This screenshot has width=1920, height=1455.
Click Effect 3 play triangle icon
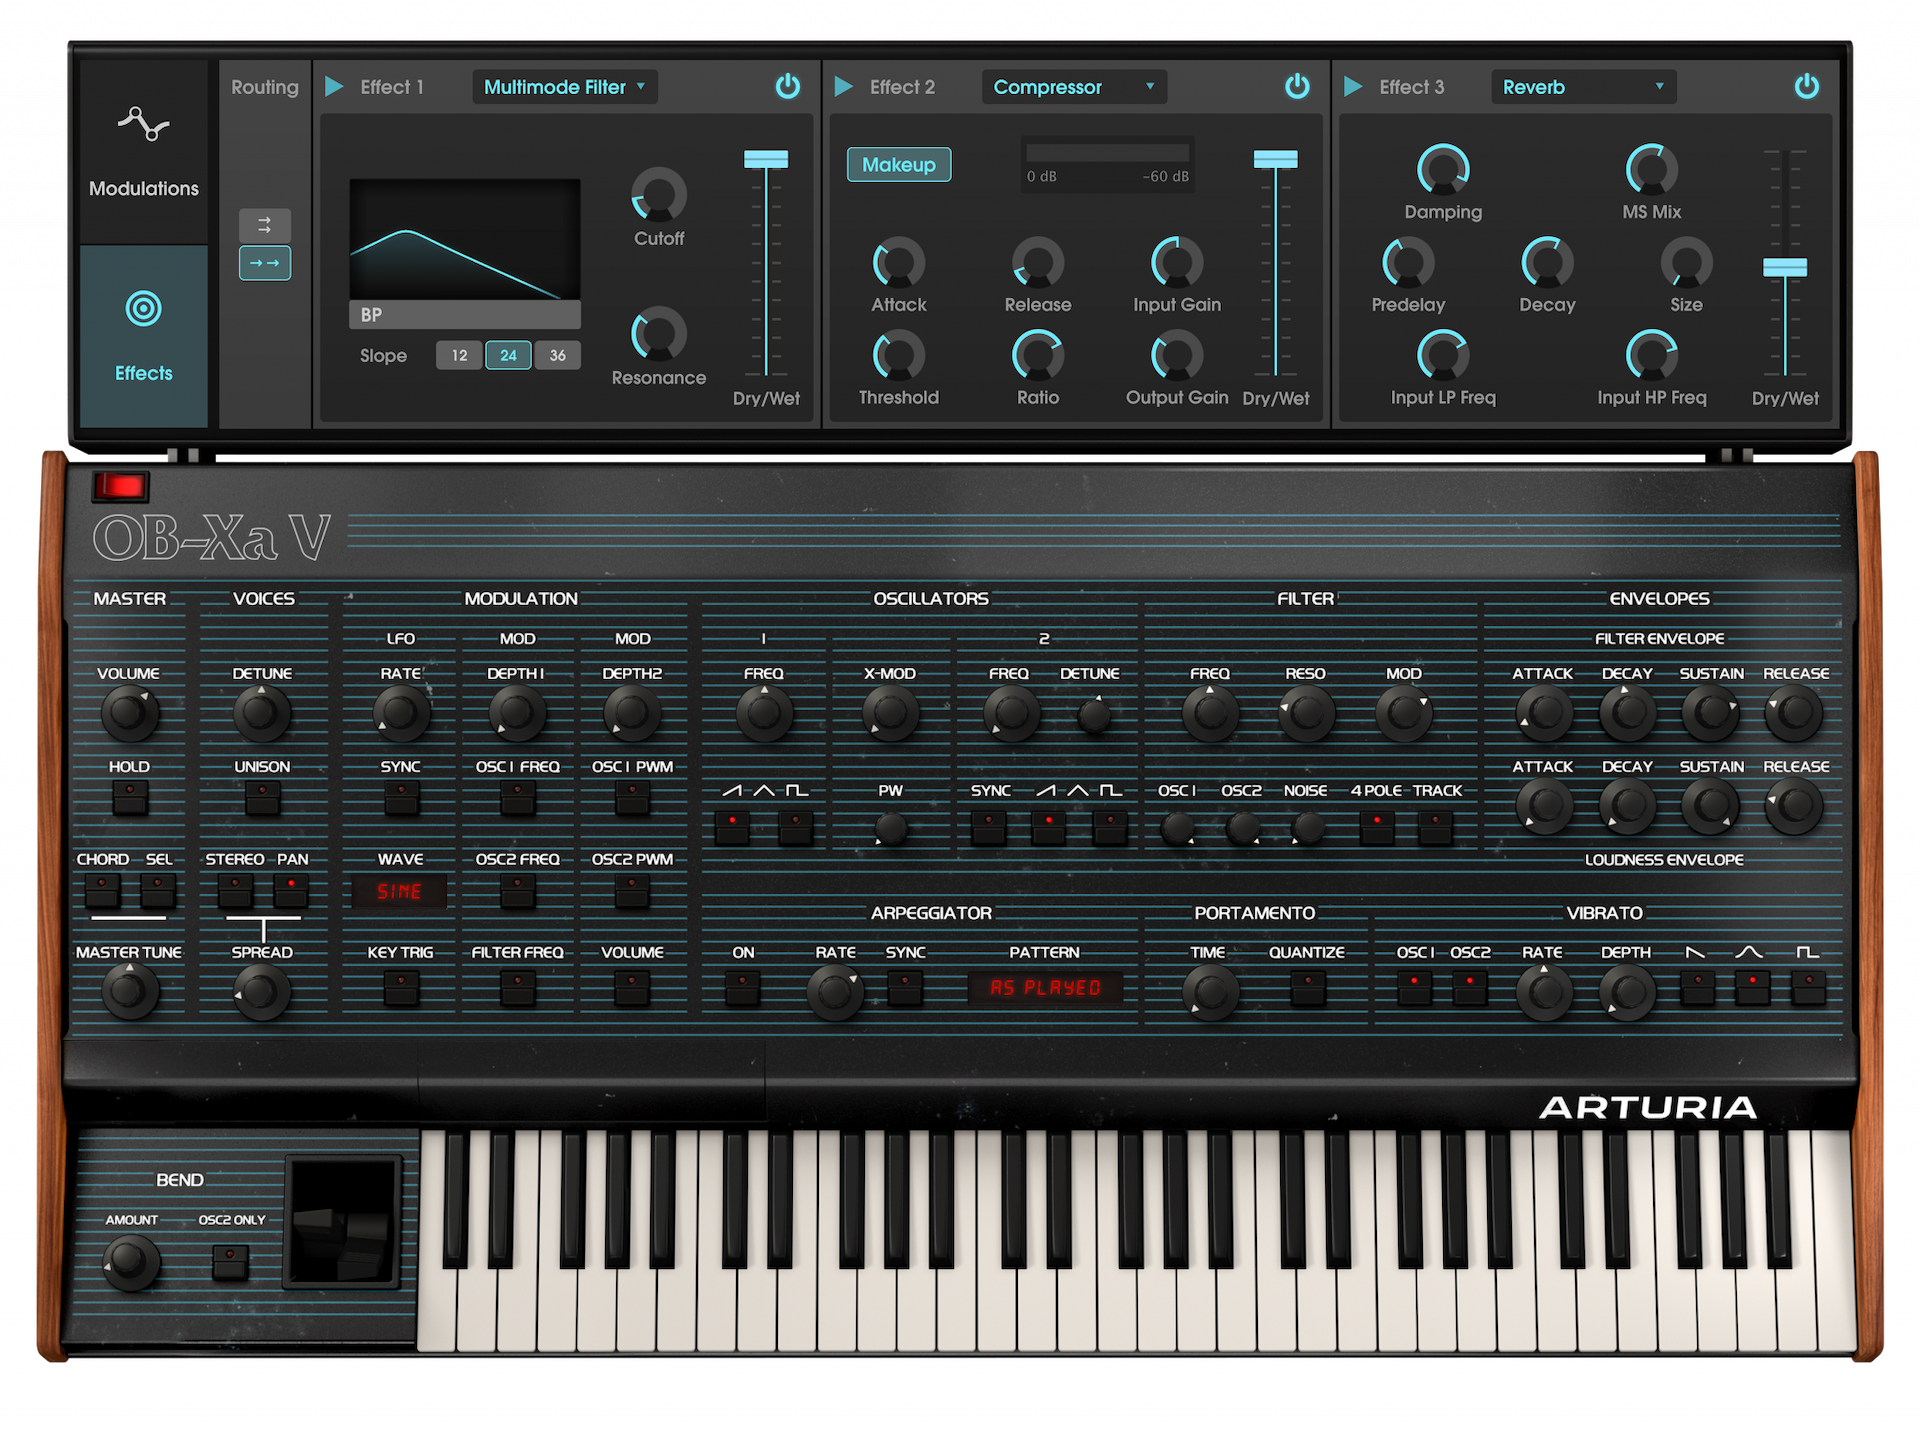pos(1353,87)
